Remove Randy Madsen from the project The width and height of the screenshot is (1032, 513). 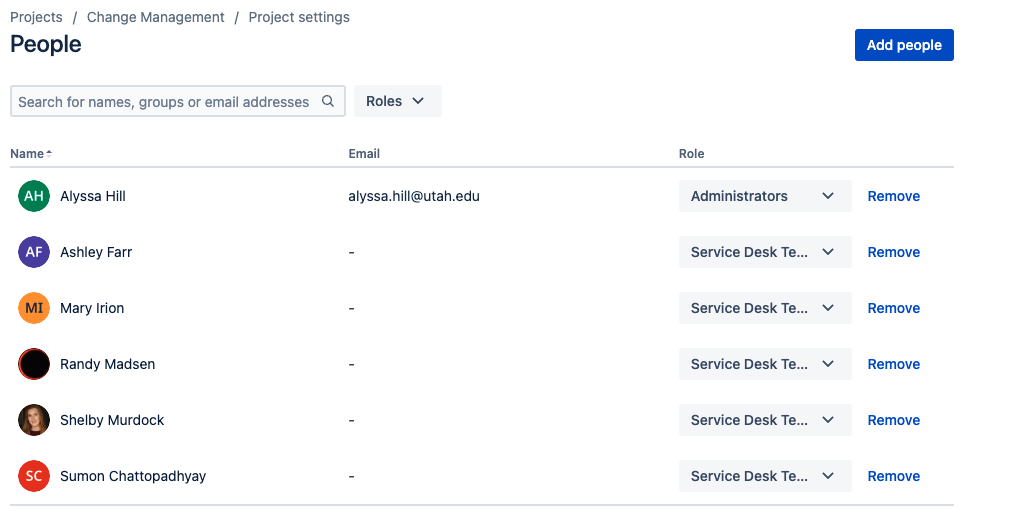[893, 364]
